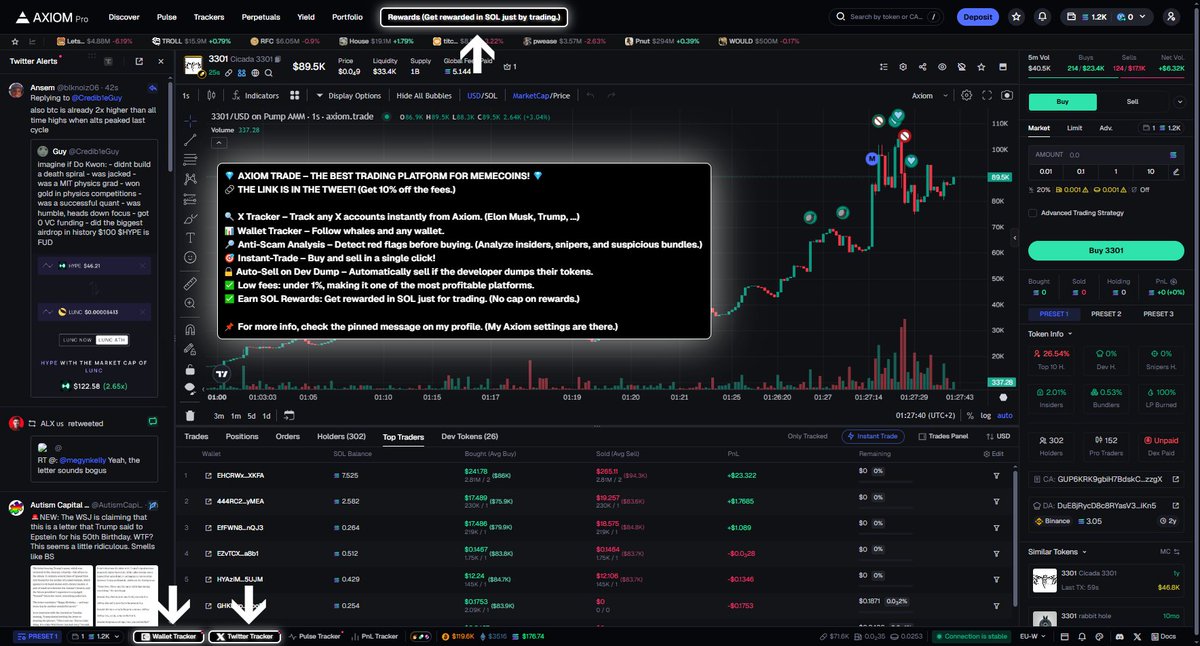The image size is (1200, 646).
Task: Click Buy 3301 button
Action: pos(1105,250)
